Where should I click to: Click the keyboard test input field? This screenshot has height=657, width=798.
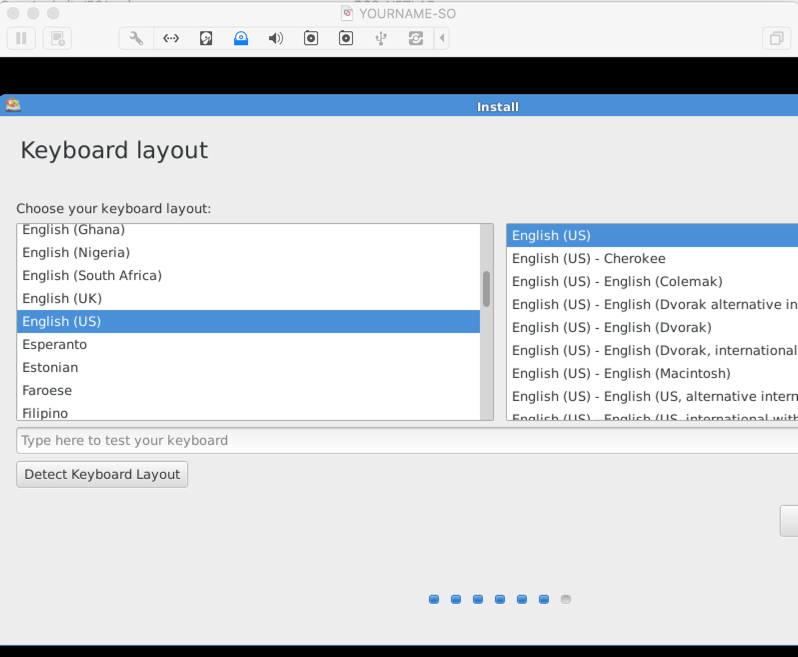pyautogui.click(x=407, y=440)
